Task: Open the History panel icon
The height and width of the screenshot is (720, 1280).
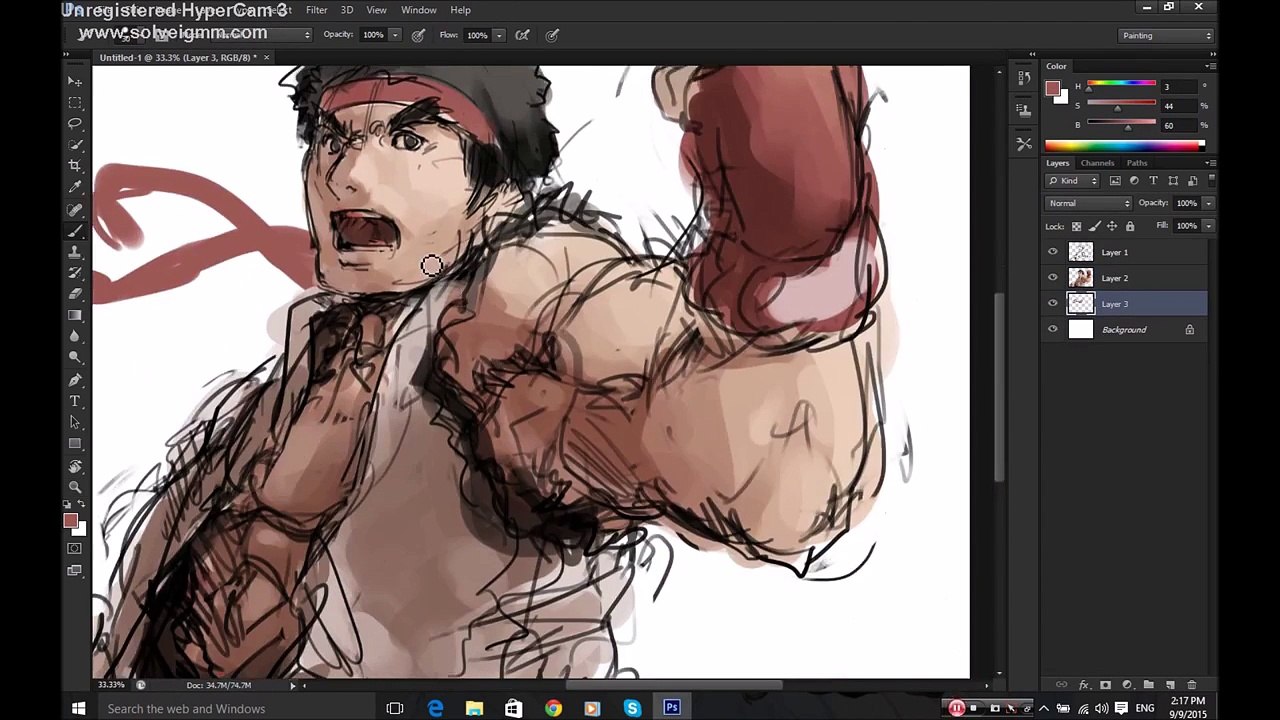Action: (x=1024, y=78)
